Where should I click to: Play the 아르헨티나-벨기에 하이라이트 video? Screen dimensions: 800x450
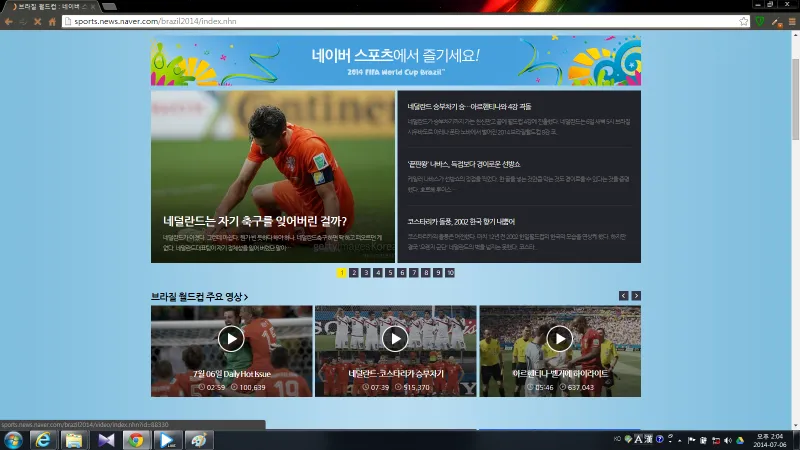tap(560, 339)
